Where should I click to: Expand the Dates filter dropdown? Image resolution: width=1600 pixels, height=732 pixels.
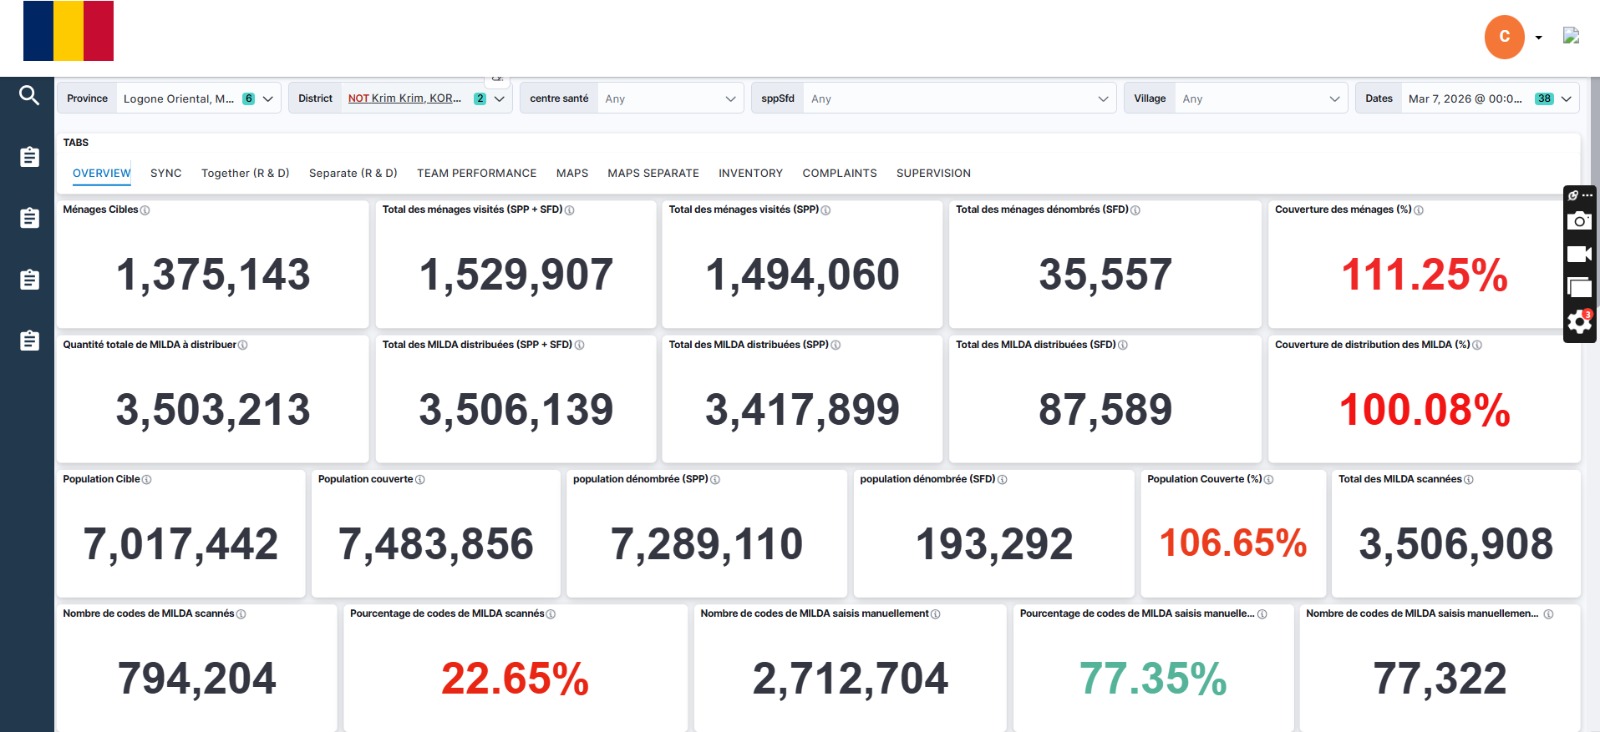click(1566, 99)
